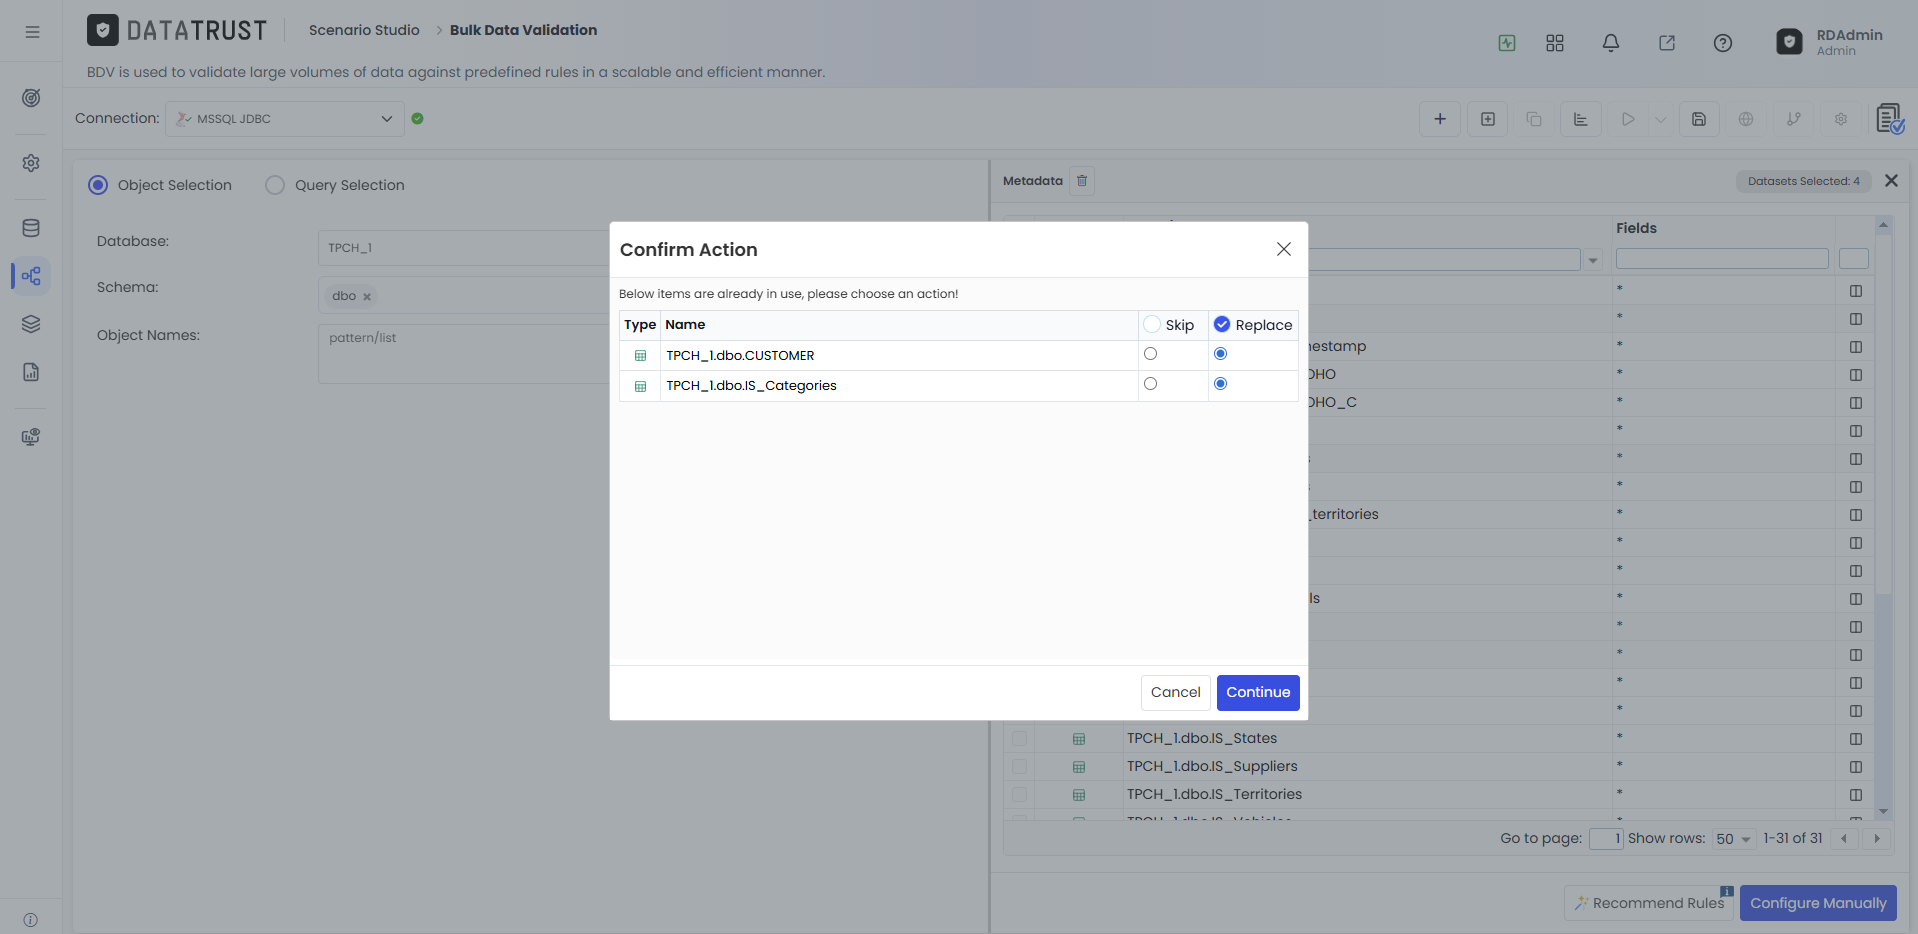Go to Scenario Studio breadcrumb
1918x934 pixels.
click(x=364, y=30)
